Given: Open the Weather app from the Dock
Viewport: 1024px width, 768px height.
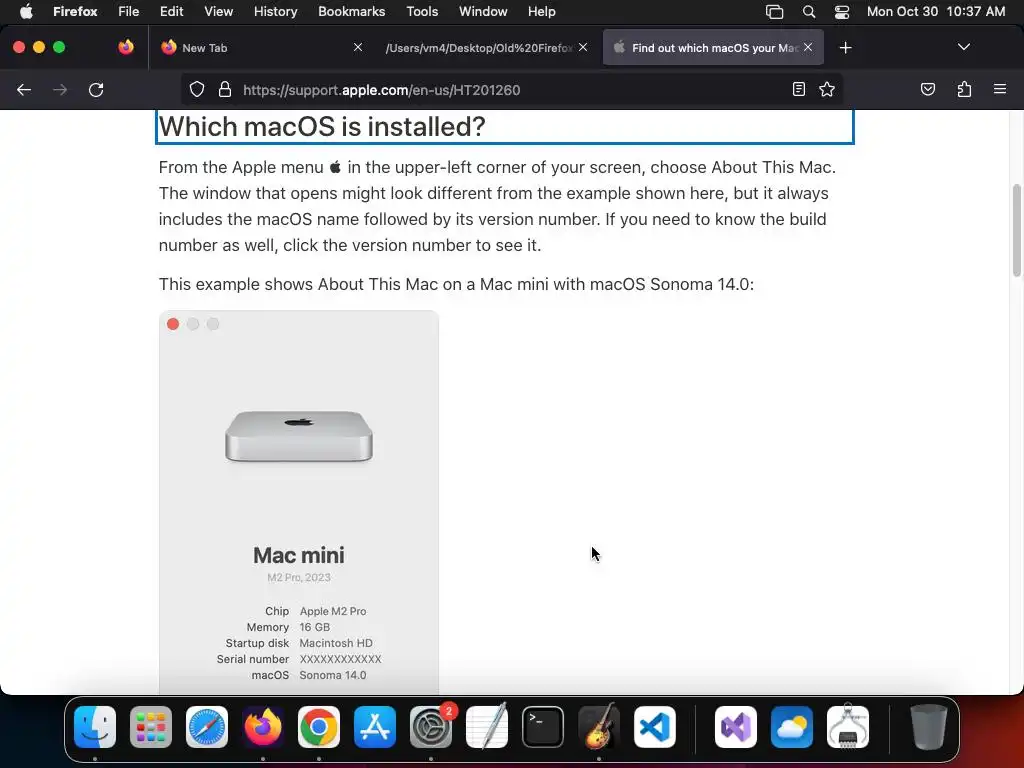Looking at the screenshot, I should 792,727.
